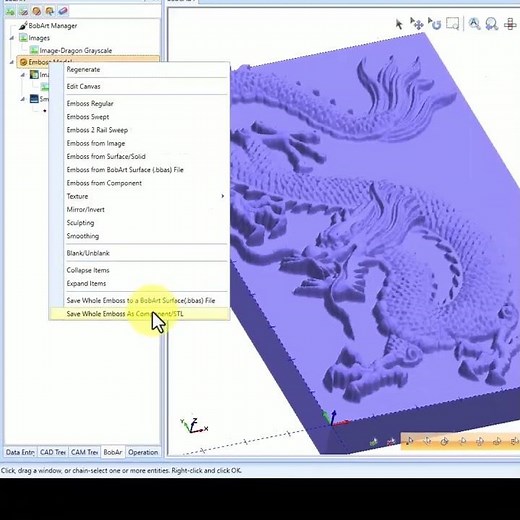This screenshot has height=520, width=520.
Task: Click the emboss pick toolbar icon with the cursor
Action: [x=50, y=11]
